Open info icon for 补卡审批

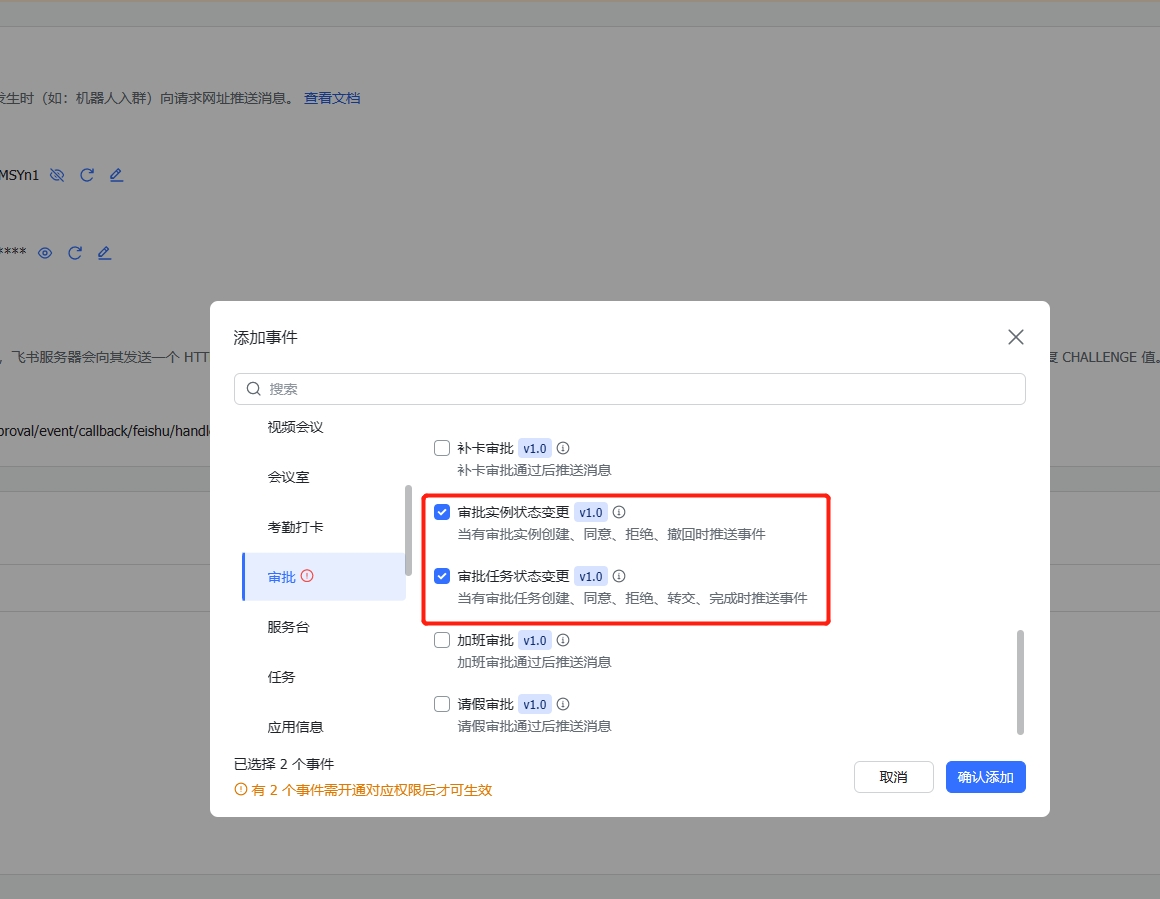point(563,448)
